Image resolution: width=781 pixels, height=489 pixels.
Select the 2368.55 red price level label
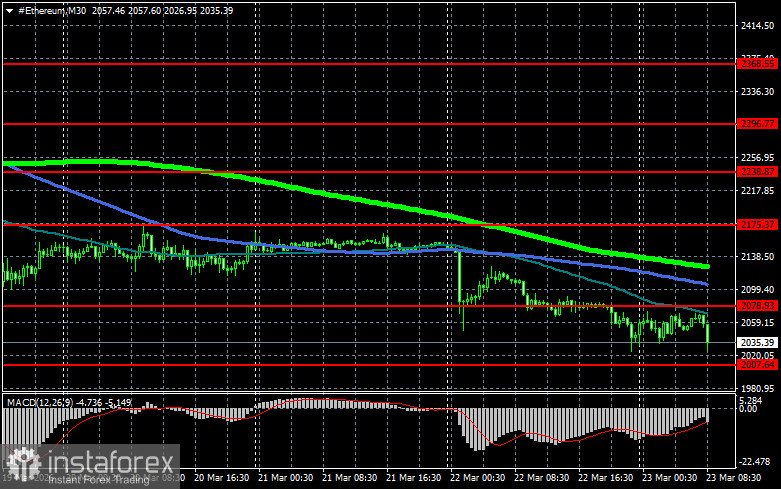coord(758,64)
